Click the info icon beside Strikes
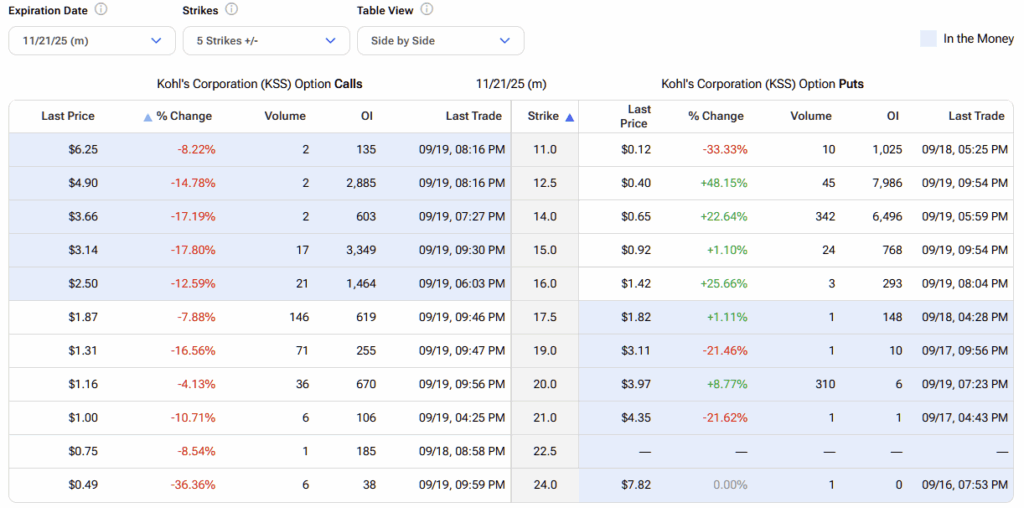This screenshot has height=508, width=1024. [x=231, y=10]
